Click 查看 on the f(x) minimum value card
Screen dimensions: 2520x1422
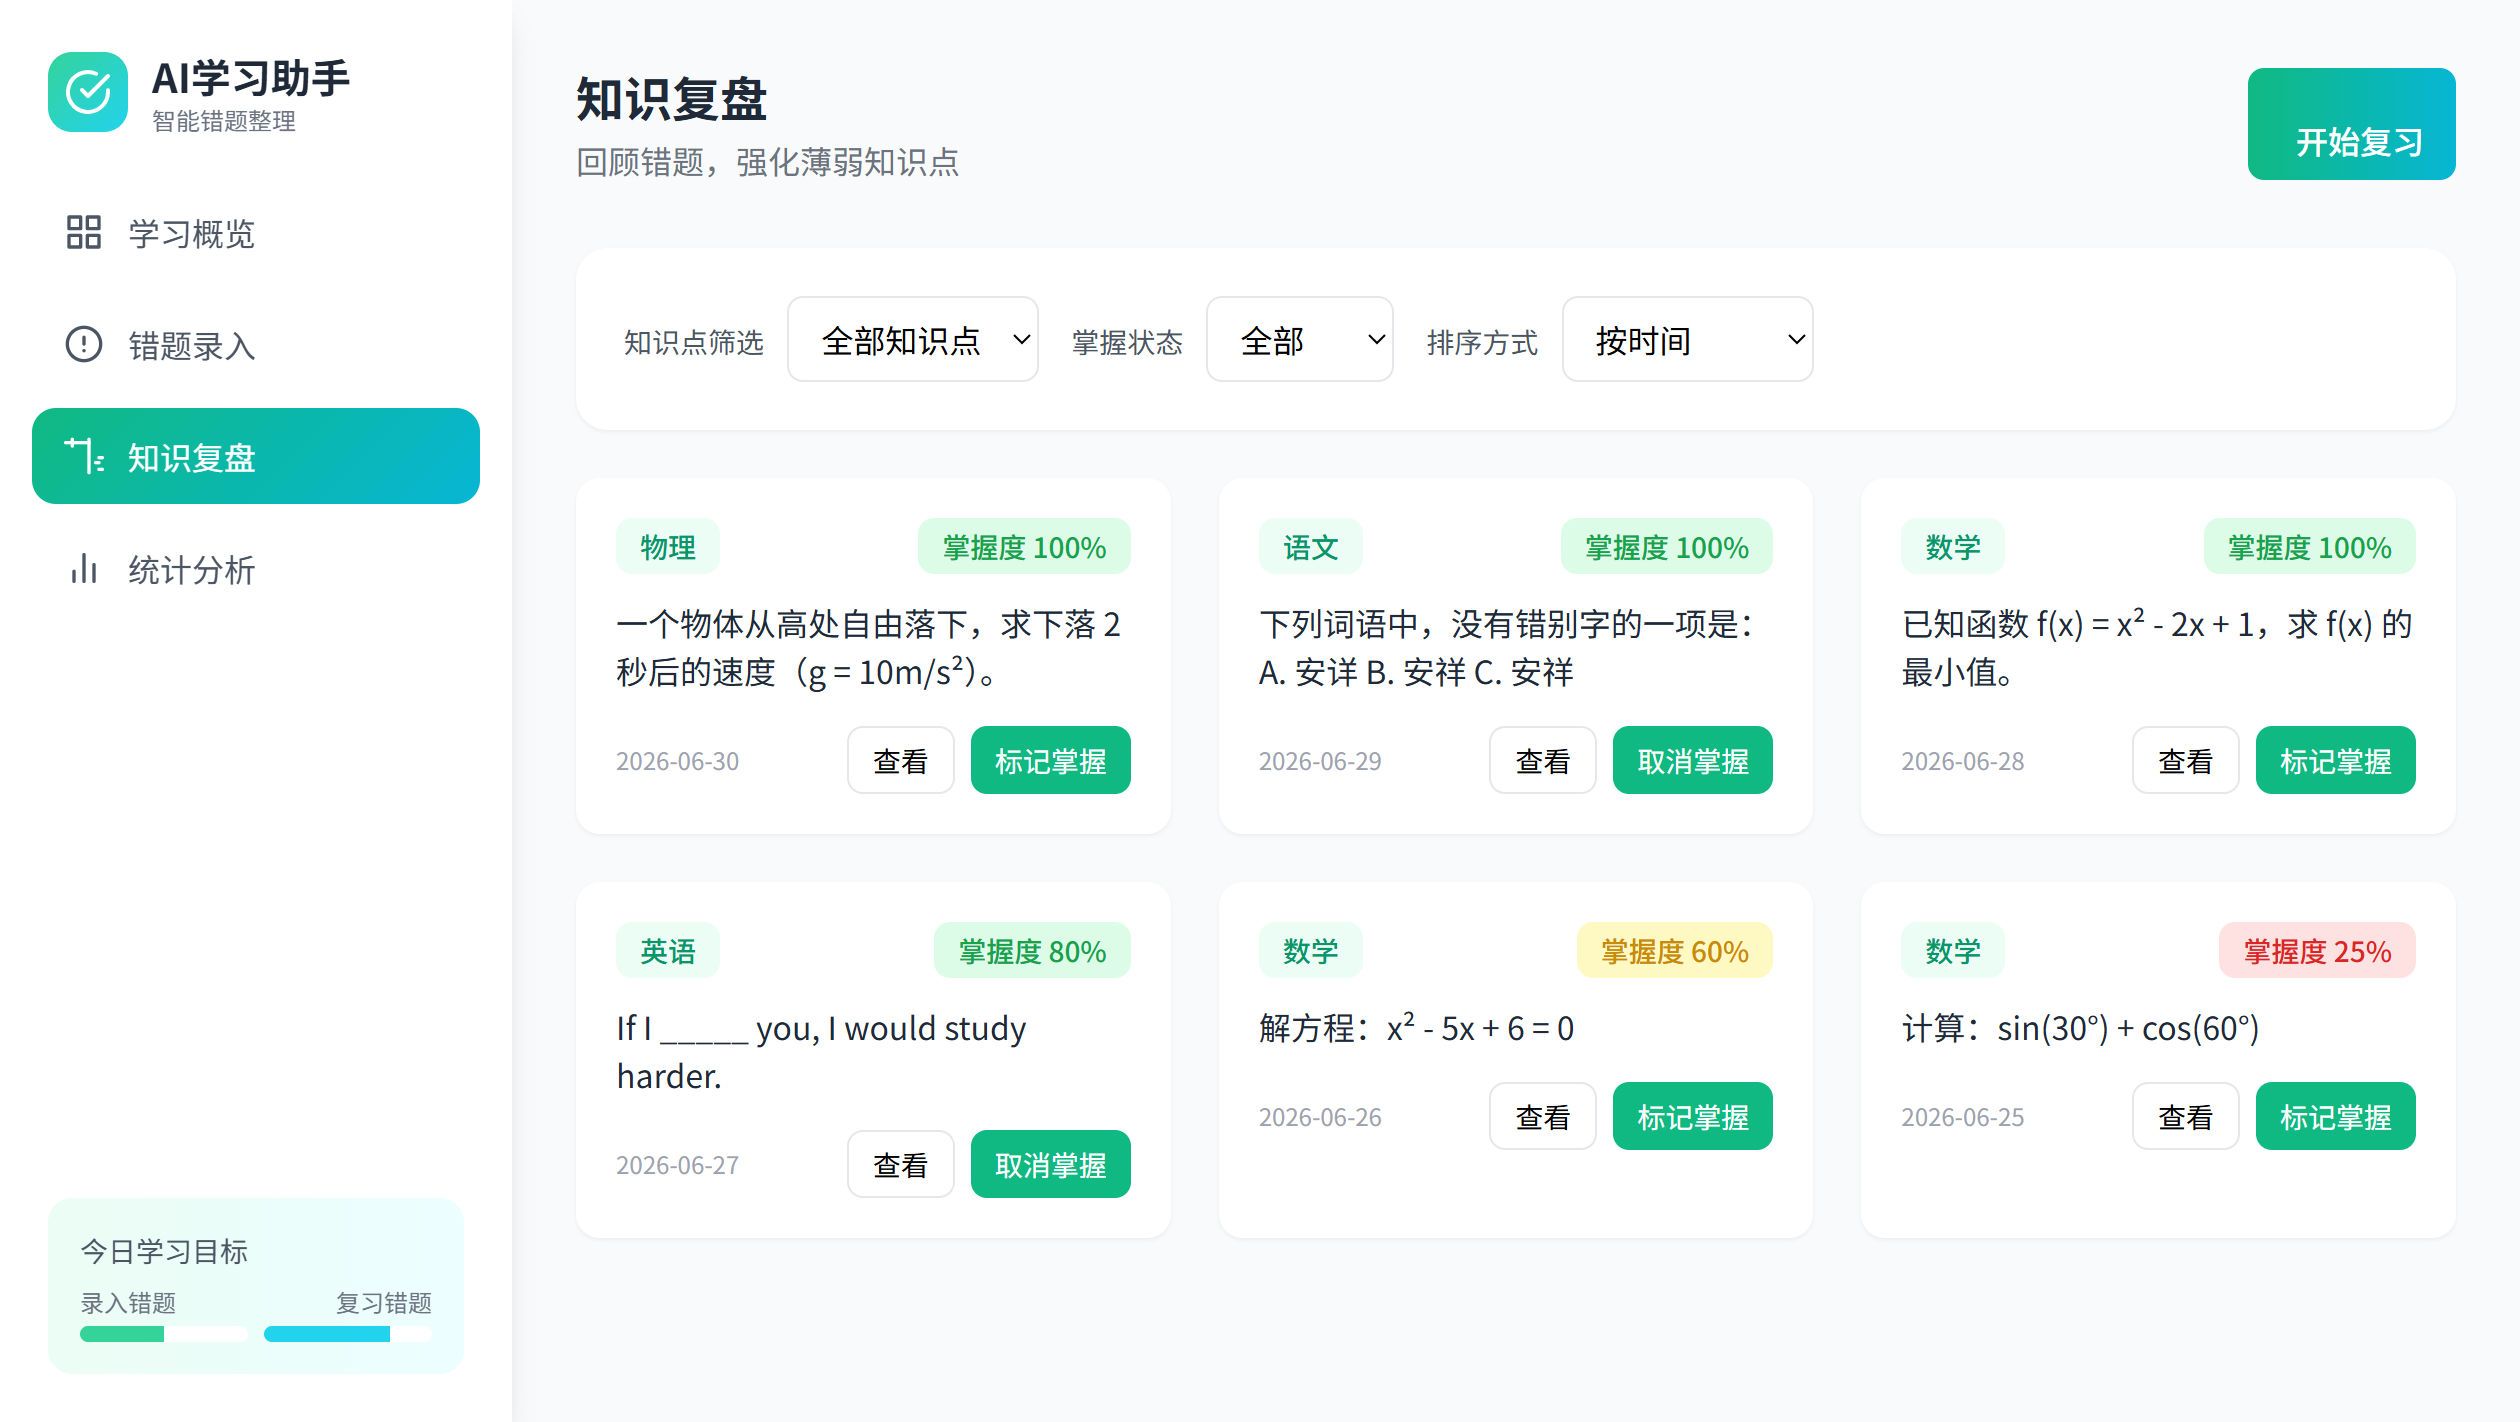coord(2186,760)
